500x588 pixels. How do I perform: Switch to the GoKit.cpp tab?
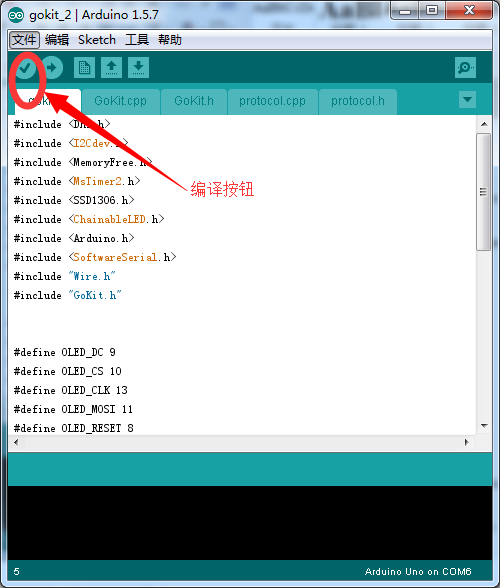[x=120, y=101]
